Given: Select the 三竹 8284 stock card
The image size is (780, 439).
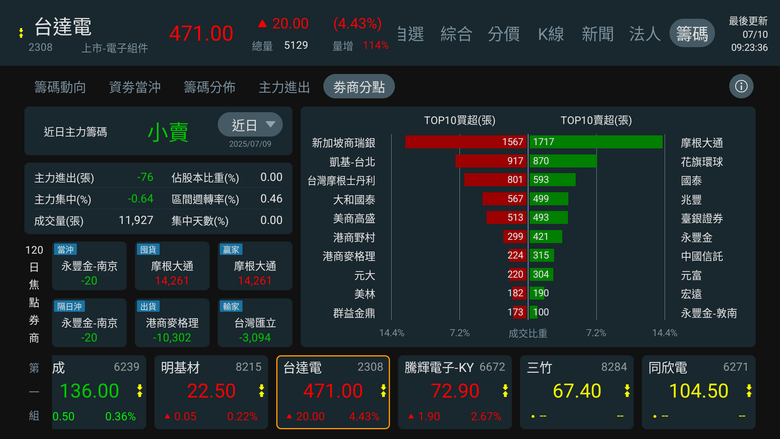Looking at the screenshot, I should [x=577, y=392].
